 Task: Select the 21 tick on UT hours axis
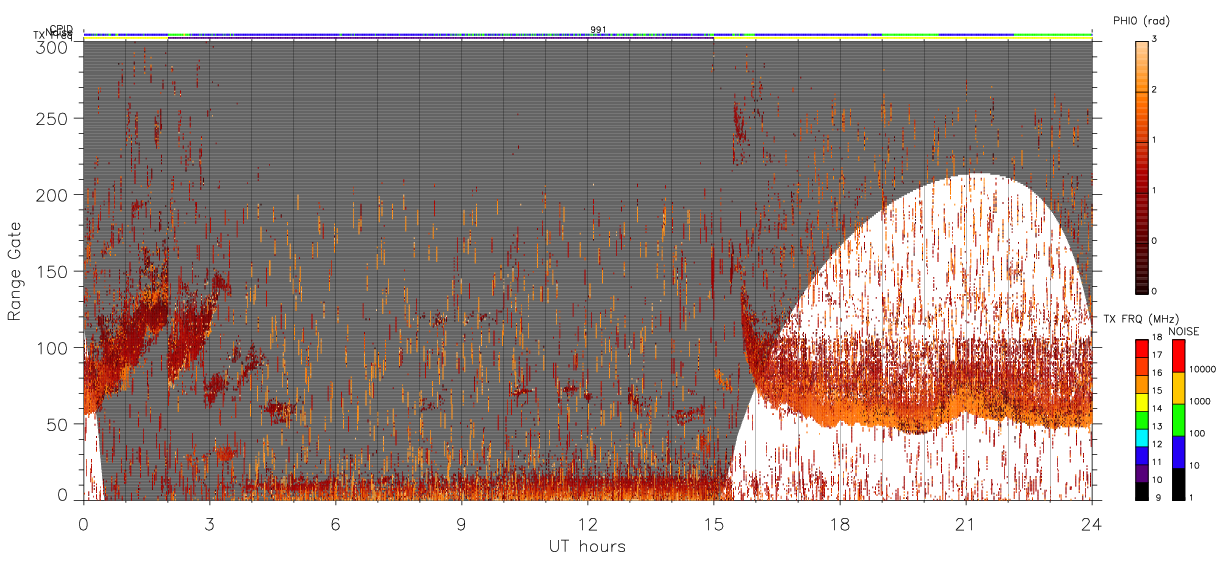coord(965,524)
